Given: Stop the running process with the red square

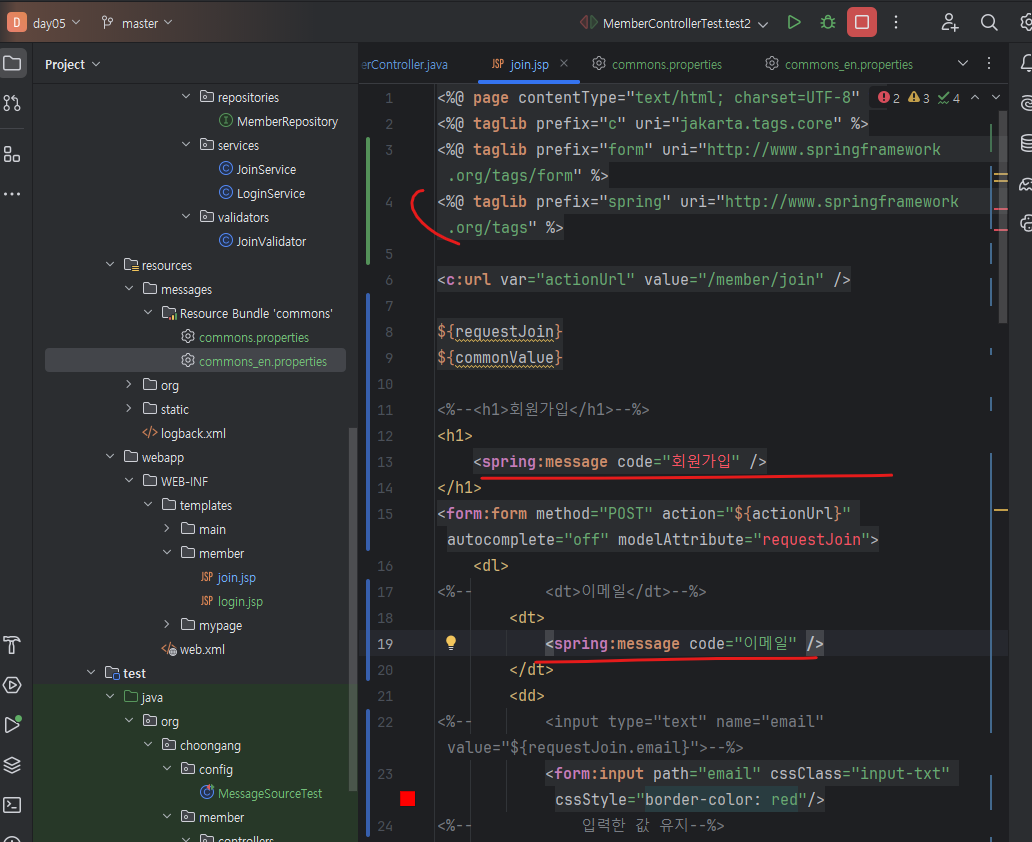Looking at the screenshot, I should (862, 22).
